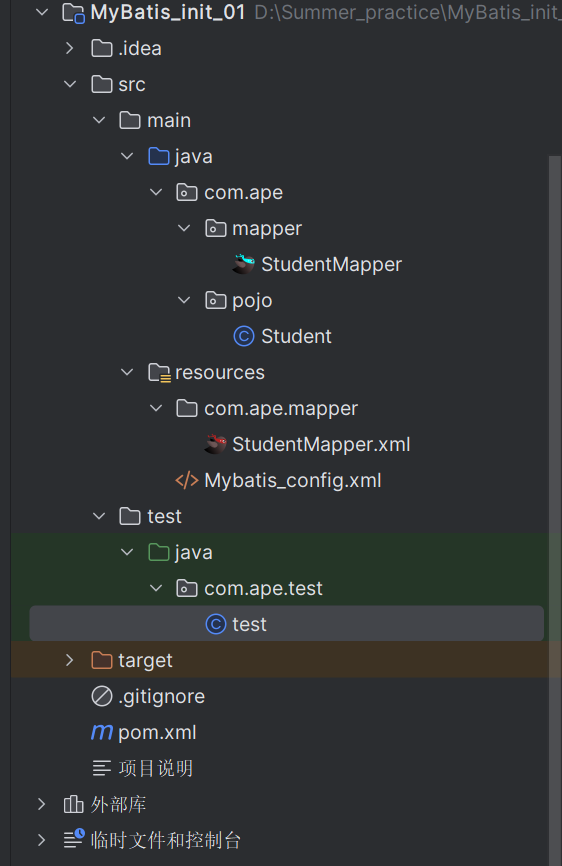Screen dimensions: 562x866
Task: Click the pojo package icon
Action: point(215,300)
